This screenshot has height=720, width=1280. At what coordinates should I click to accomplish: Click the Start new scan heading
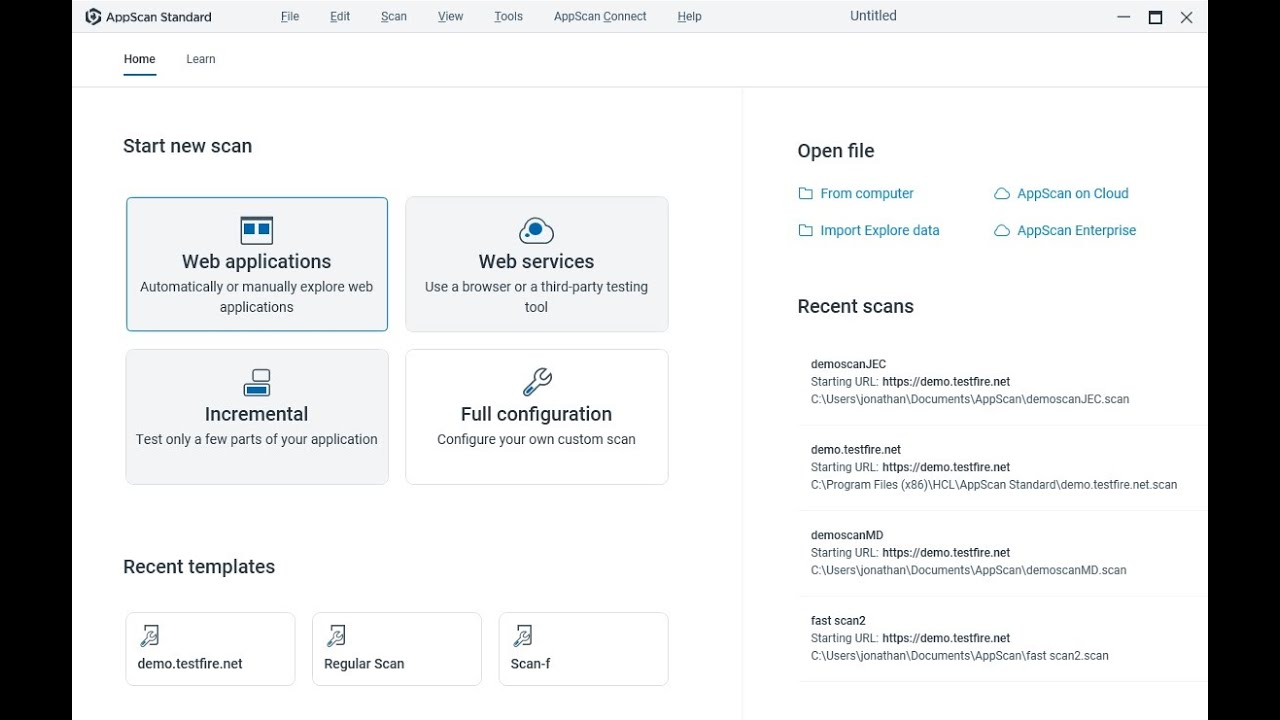188,146
